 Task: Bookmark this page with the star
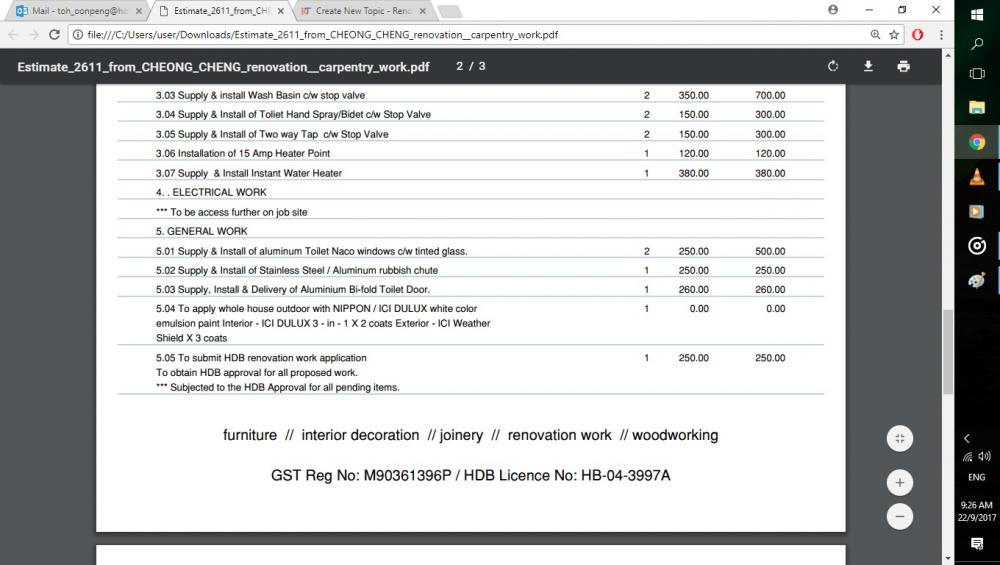click(x=894, y=34)
